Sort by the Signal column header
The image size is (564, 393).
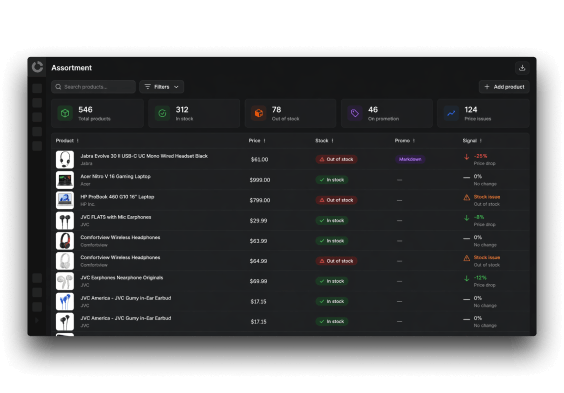pyautogui.click(x=472, y=141)
